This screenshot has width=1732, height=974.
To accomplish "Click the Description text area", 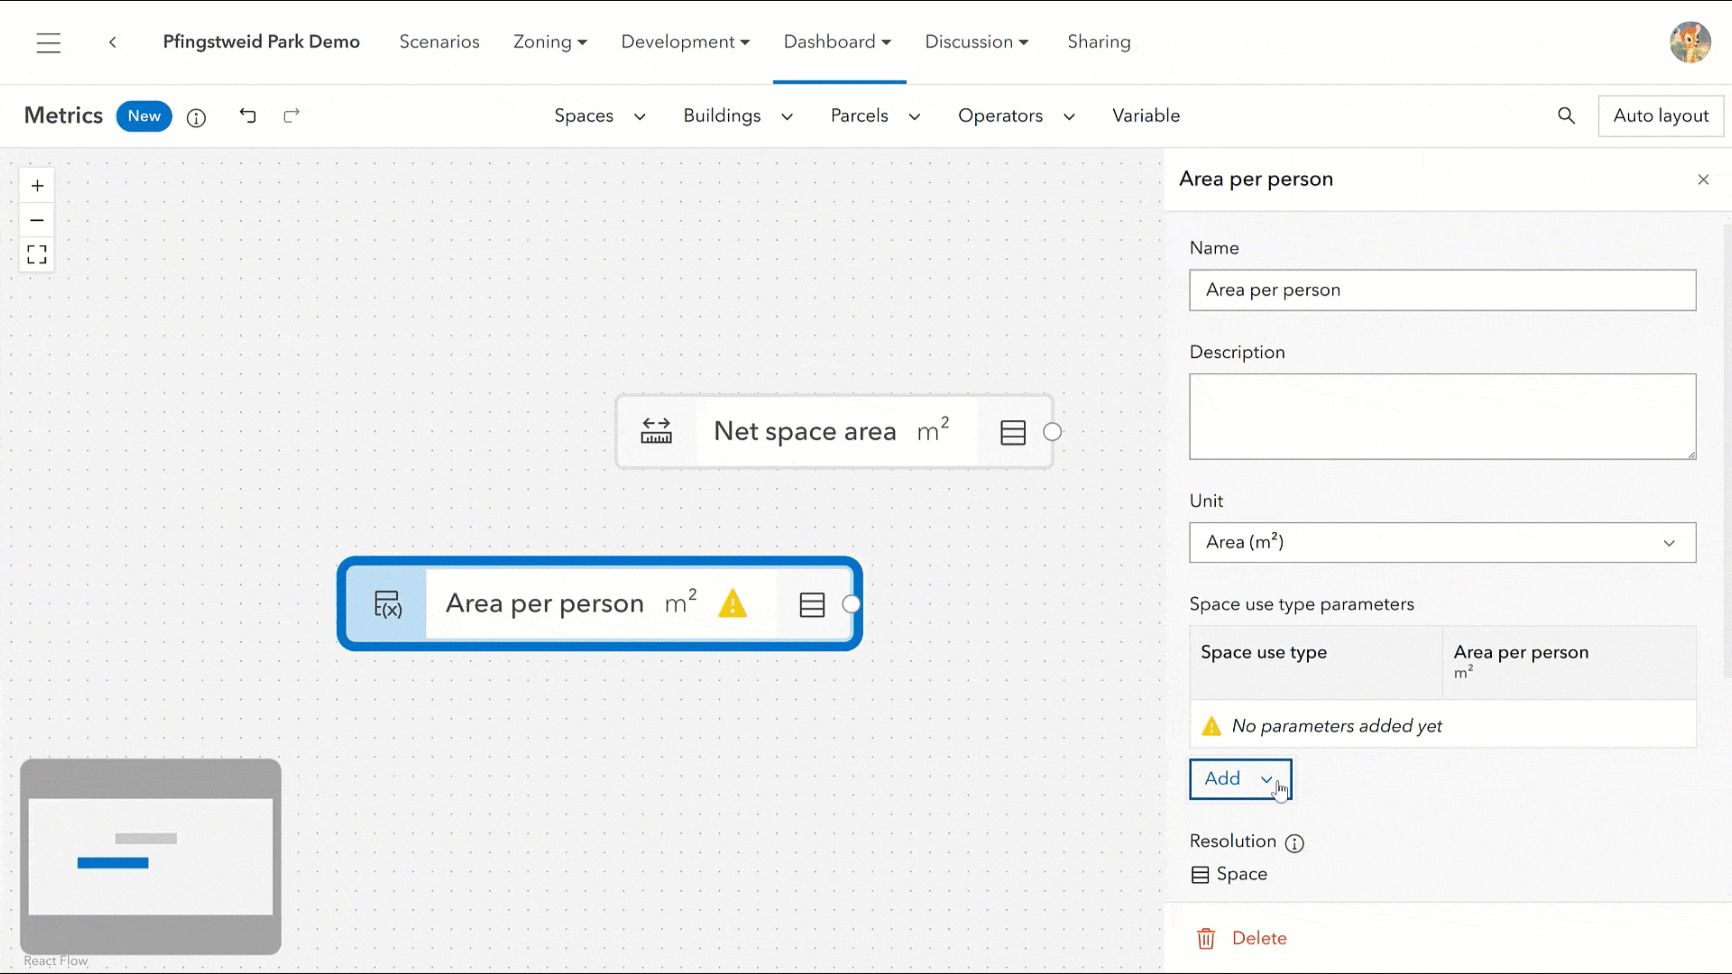I will 1442,417.
